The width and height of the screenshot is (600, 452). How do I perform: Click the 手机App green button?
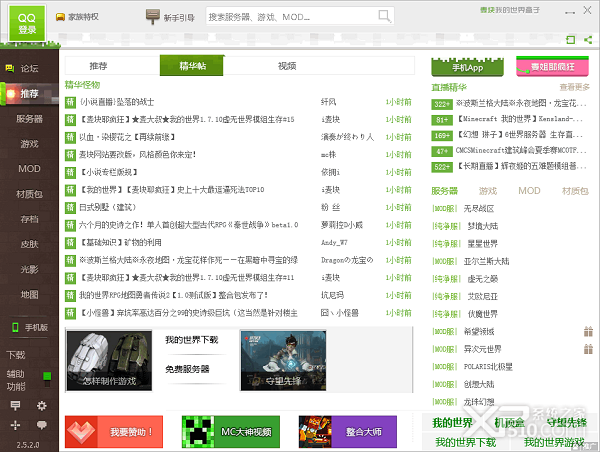pos(467,67)
